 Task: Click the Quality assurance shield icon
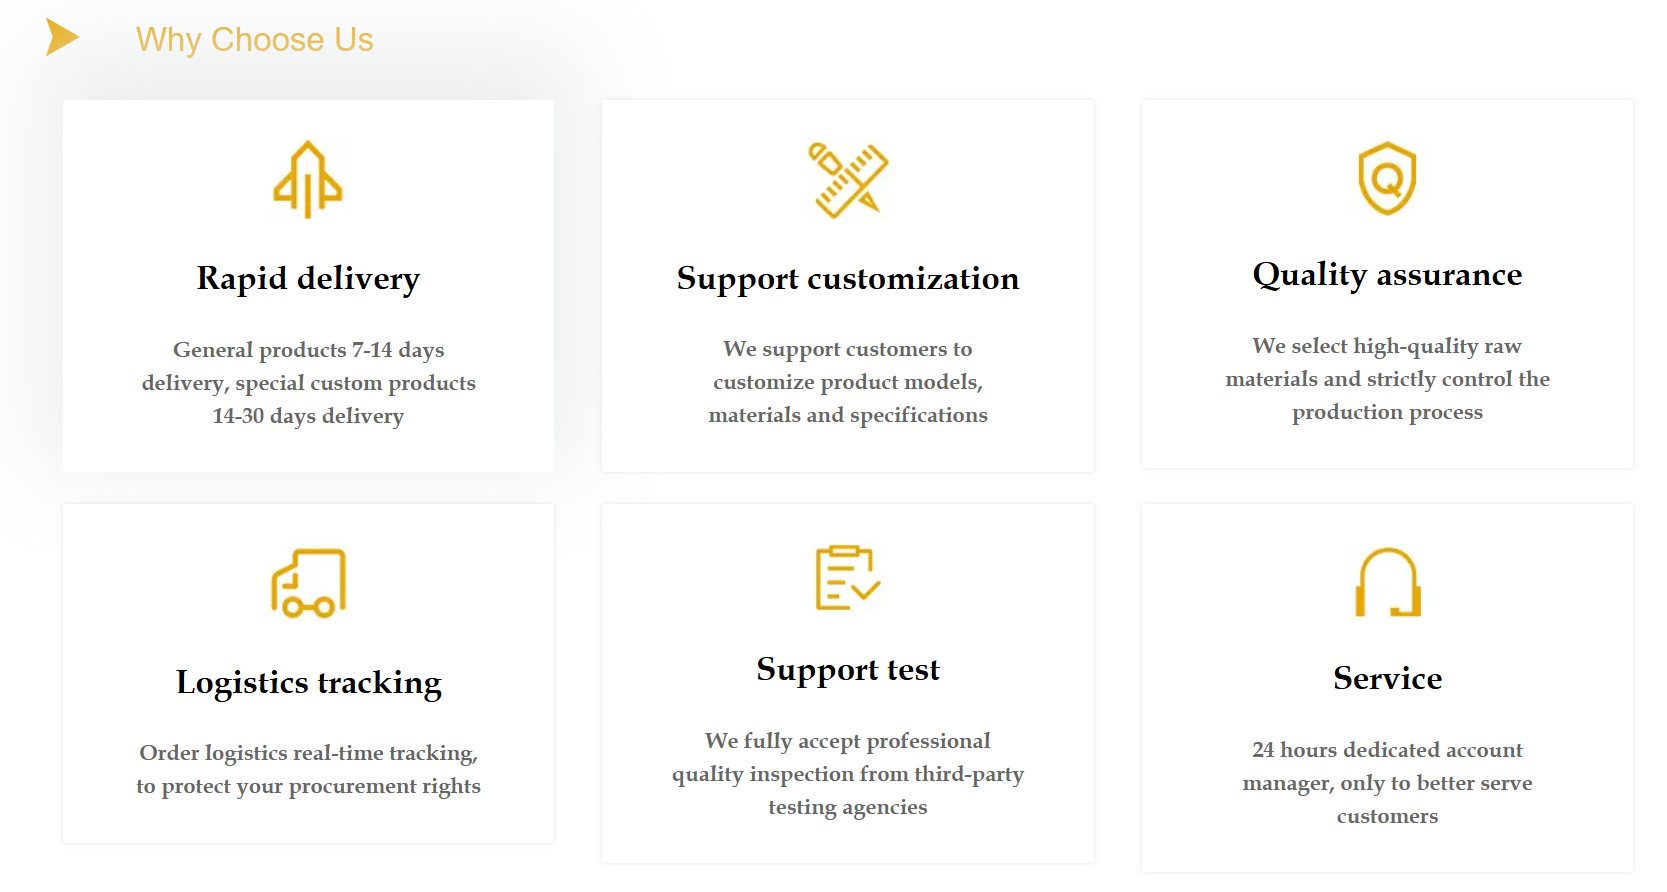[x=1387, y=179]
